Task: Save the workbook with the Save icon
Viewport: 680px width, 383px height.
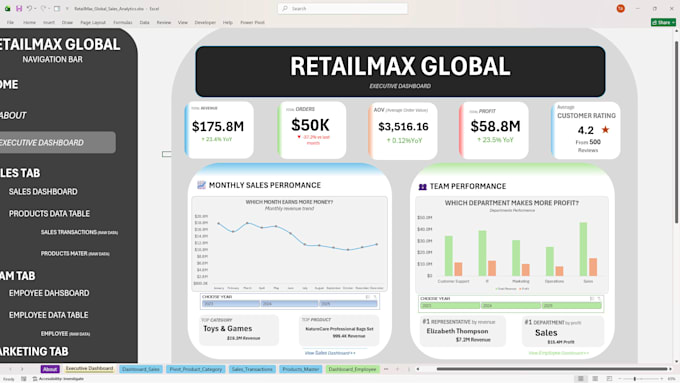Action: click(x=19, y=9)
